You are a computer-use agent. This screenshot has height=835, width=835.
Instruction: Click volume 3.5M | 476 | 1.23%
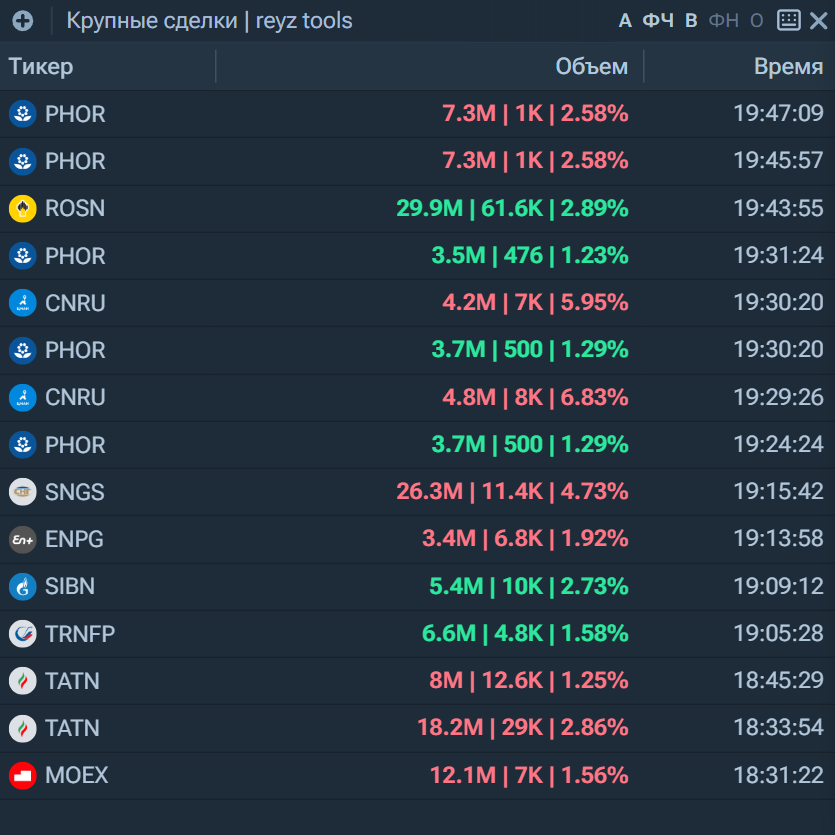530,256
